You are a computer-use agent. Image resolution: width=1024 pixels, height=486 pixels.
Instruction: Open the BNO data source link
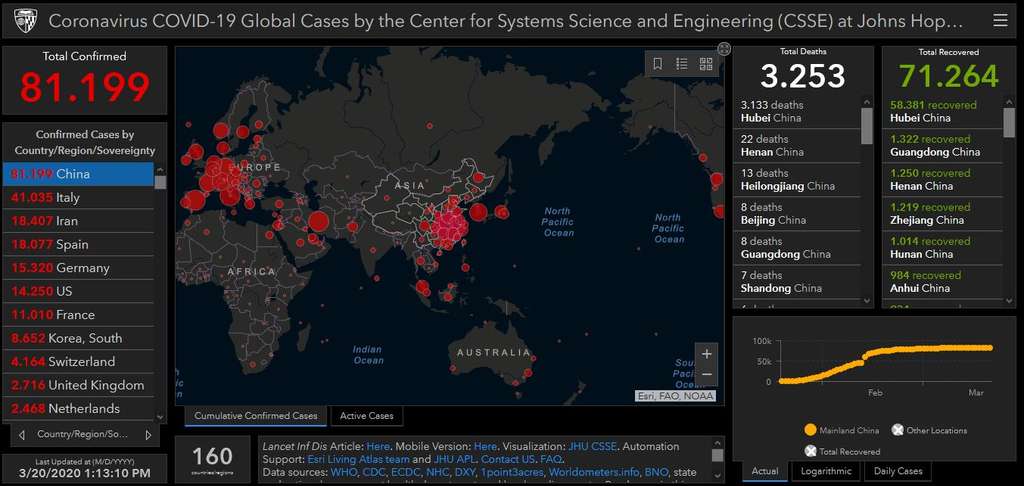click(657, 472)
